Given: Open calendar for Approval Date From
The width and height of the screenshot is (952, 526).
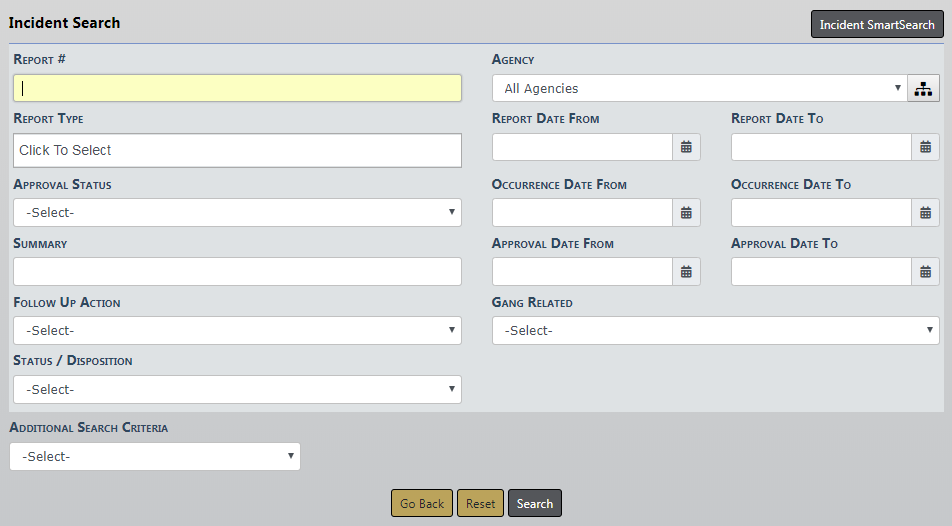Looking at the screenshot, I should [x=686, y=272].
